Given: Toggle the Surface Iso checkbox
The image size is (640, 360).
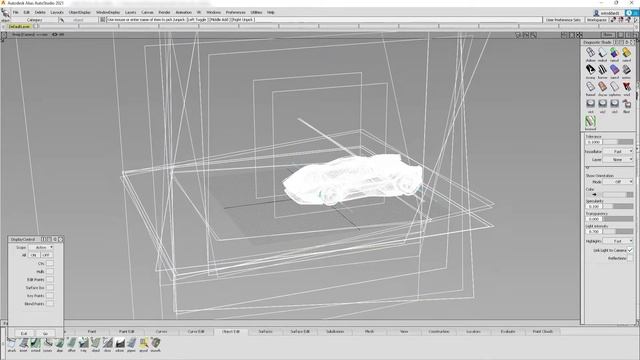Looking at the screenshot, I should [49, 287].
